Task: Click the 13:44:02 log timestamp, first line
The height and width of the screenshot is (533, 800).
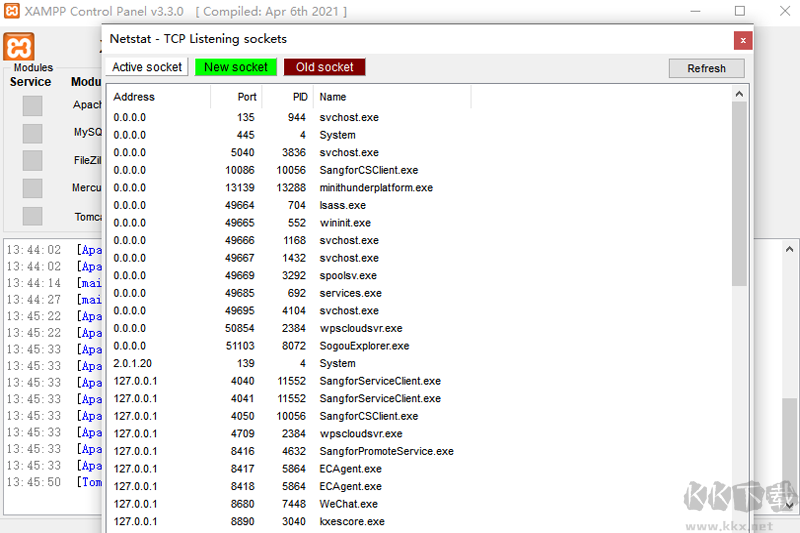Action: 34,249
